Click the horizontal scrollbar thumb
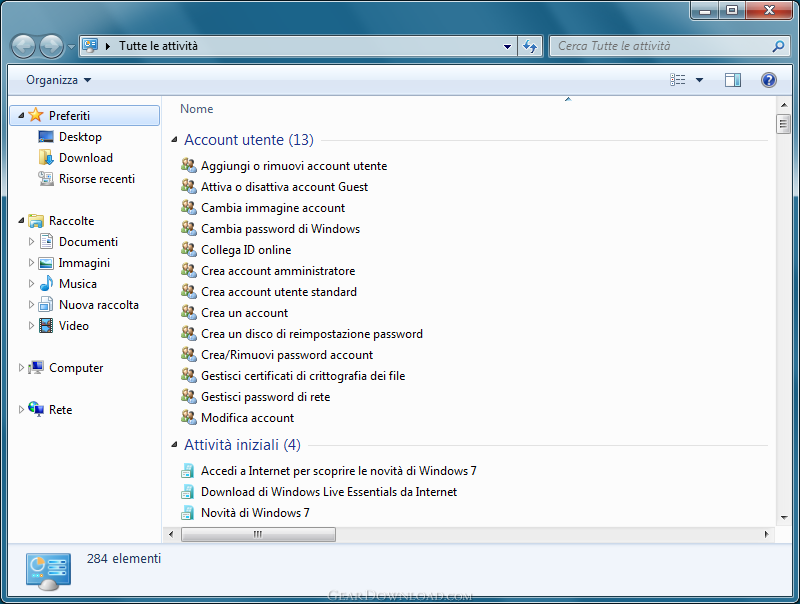 [258, 534]
